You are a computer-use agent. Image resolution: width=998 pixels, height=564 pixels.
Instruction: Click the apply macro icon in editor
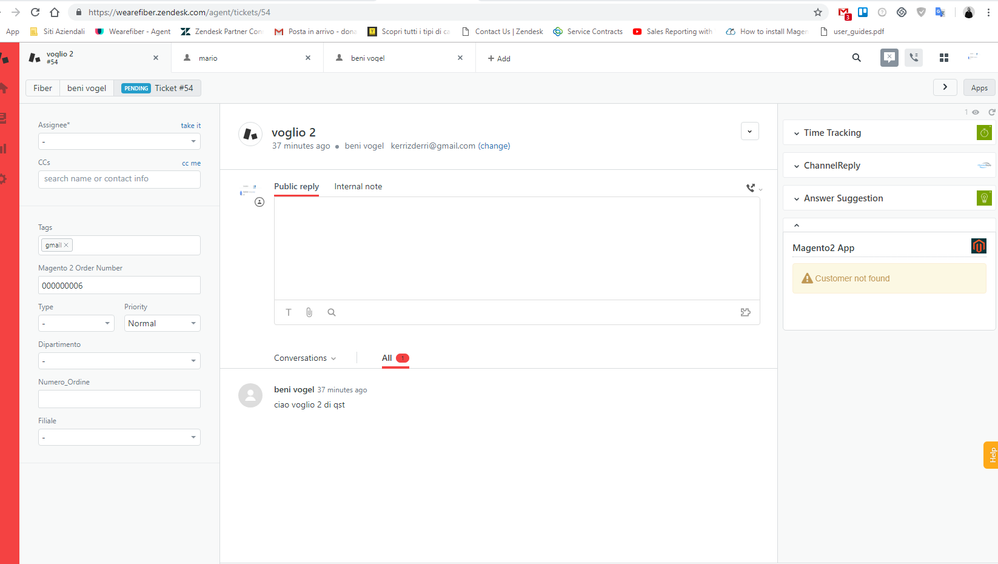745,312
